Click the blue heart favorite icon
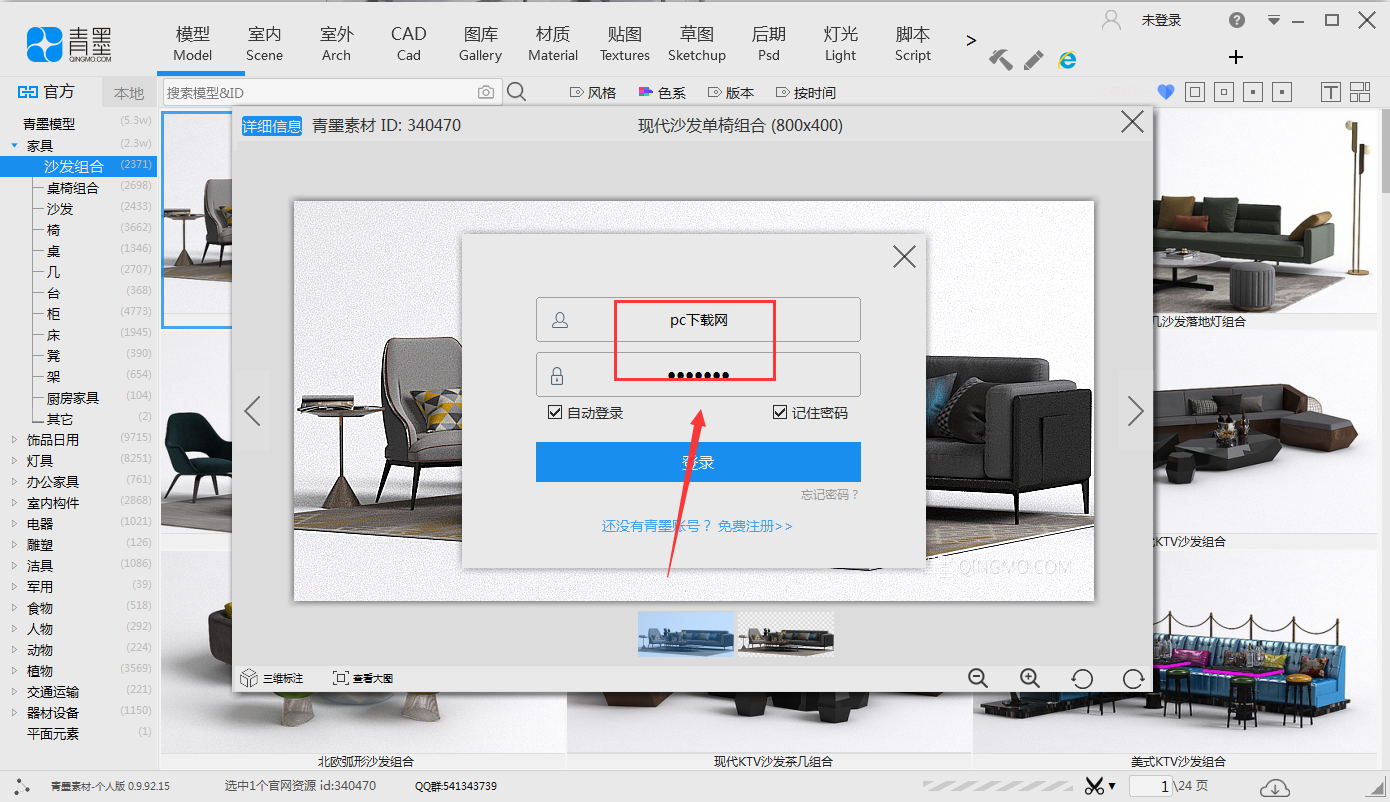 (x=1166, y=91)
